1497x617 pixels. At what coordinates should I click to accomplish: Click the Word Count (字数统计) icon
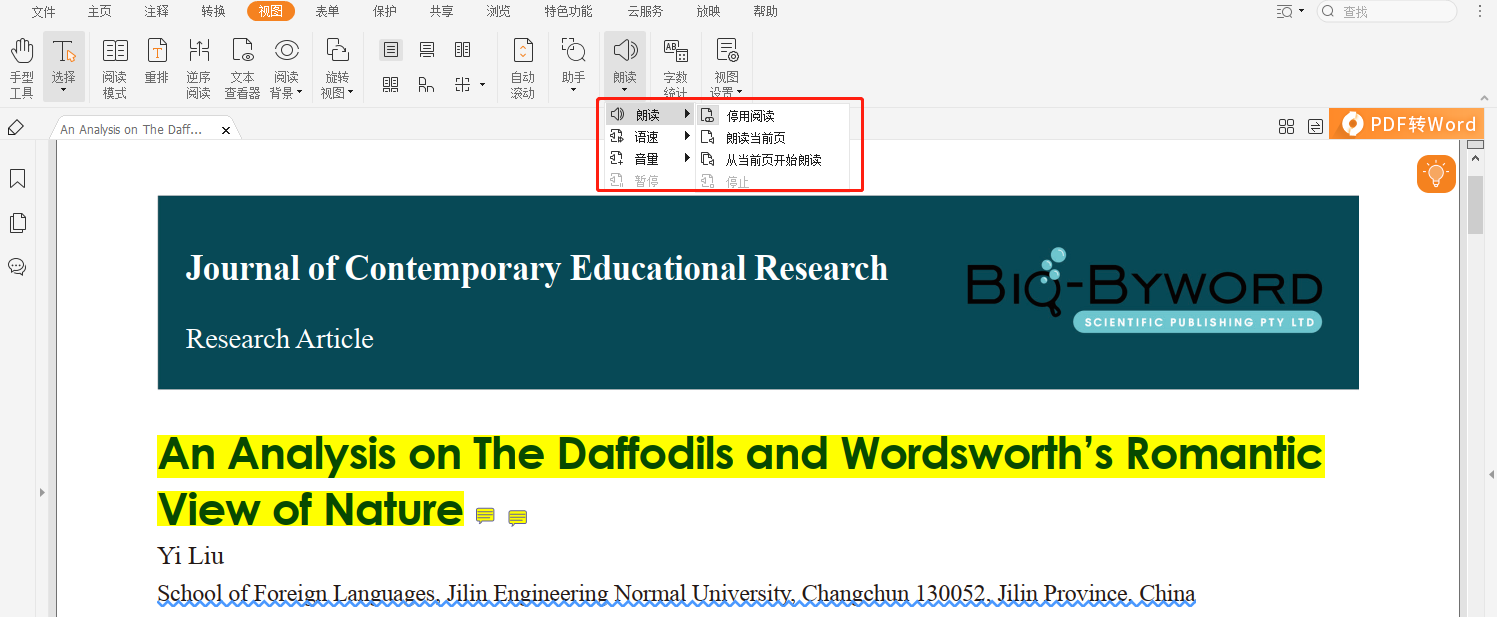tap(676, 67)
